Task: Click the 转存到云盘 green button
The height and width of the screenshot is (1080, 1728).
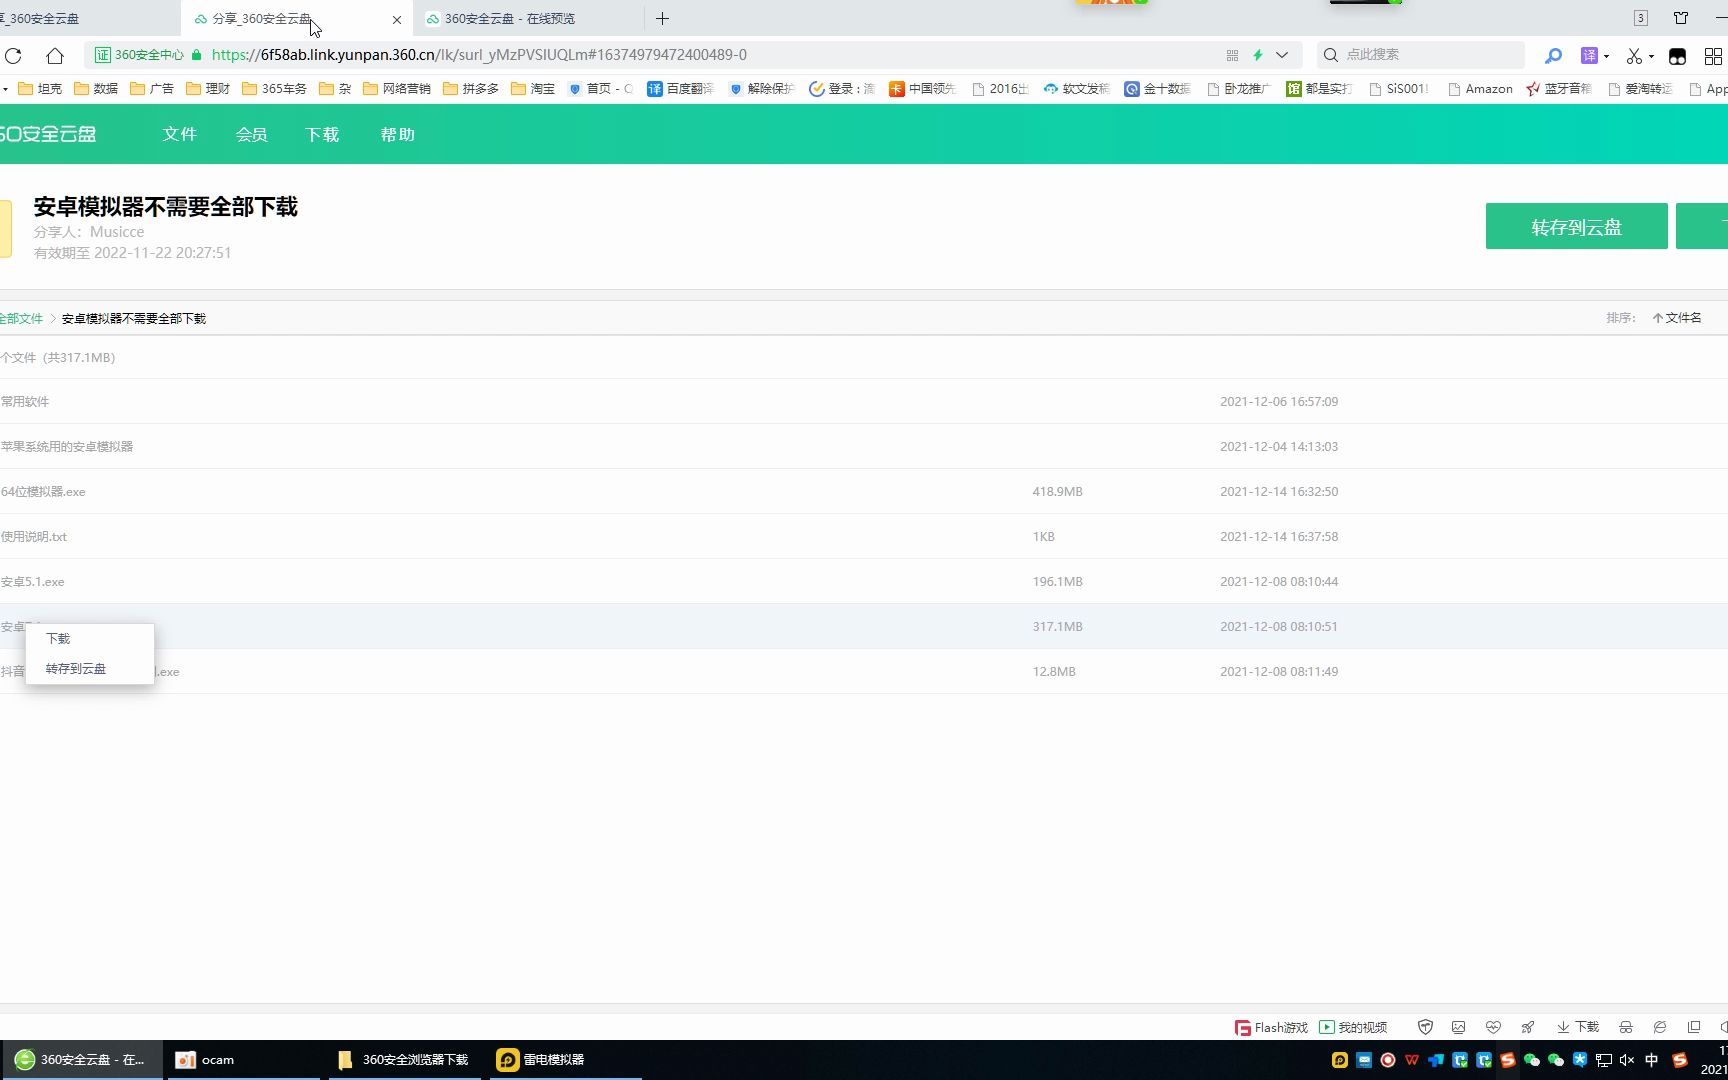Action: [x=1576, y=226]
